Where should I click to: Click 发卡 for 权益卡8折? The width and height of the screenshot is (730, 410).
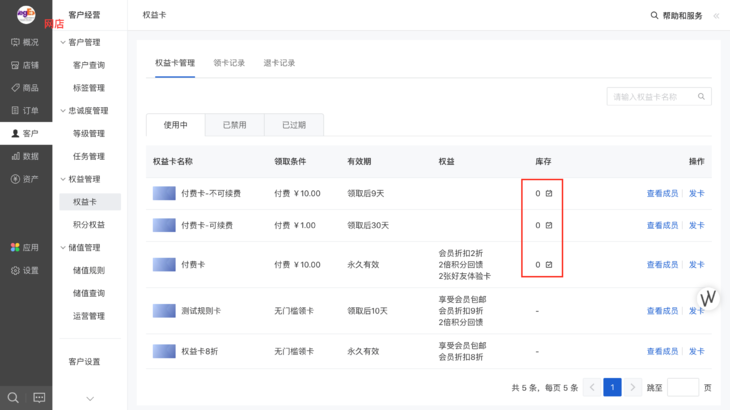coord(696,351)
